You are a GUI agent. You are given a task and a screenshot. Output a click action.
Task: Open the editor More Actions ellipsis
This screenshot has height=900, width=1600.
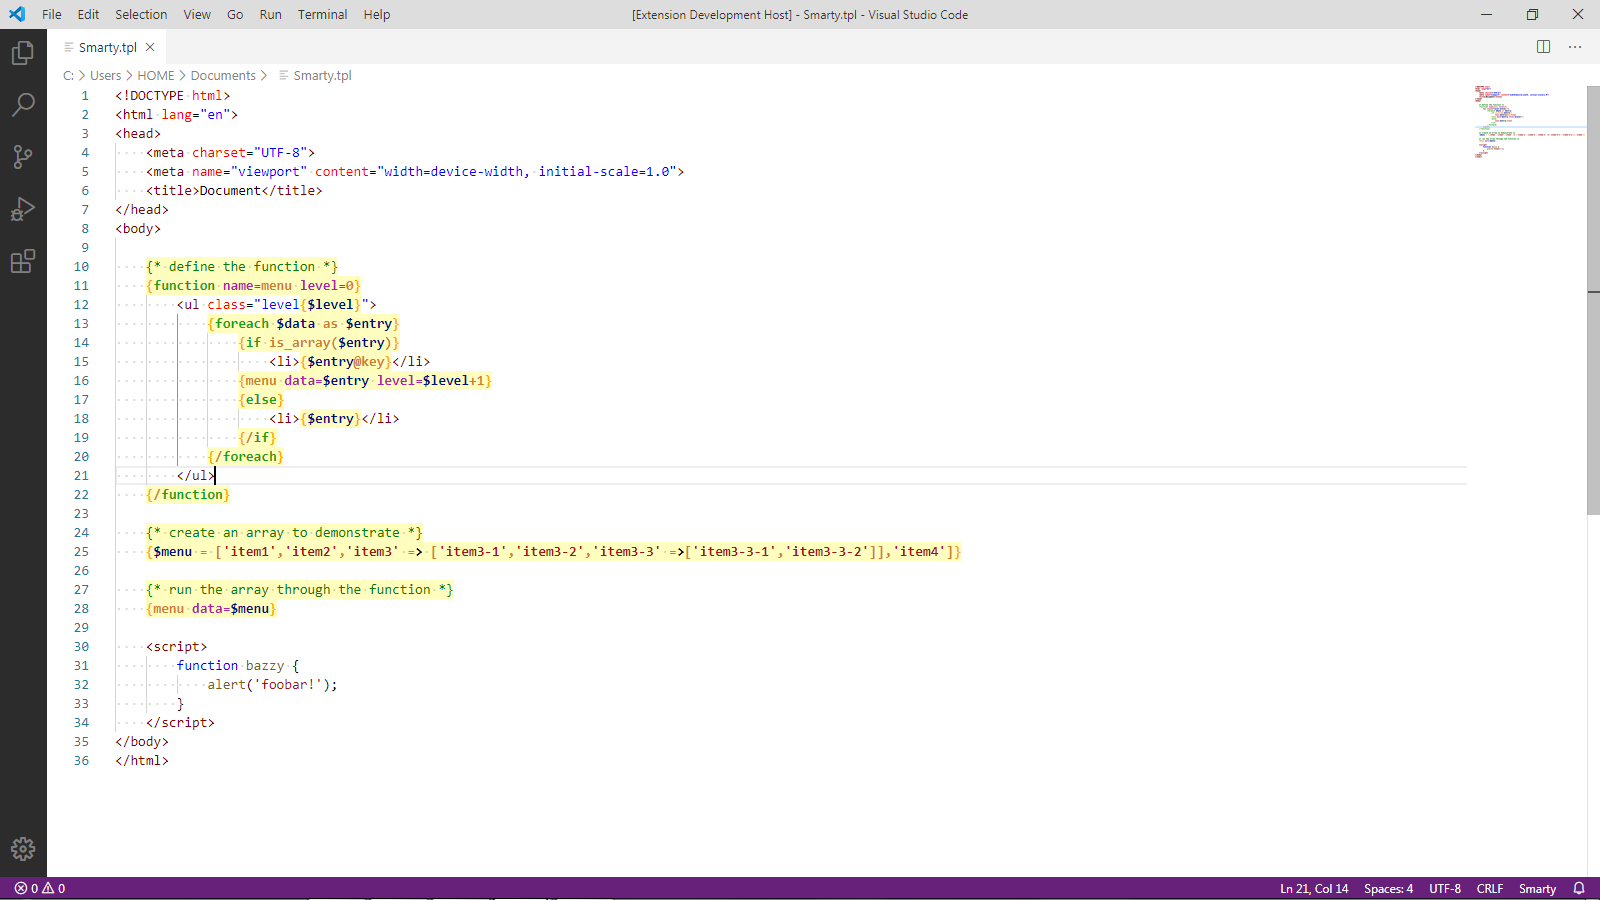[1575, 47]
